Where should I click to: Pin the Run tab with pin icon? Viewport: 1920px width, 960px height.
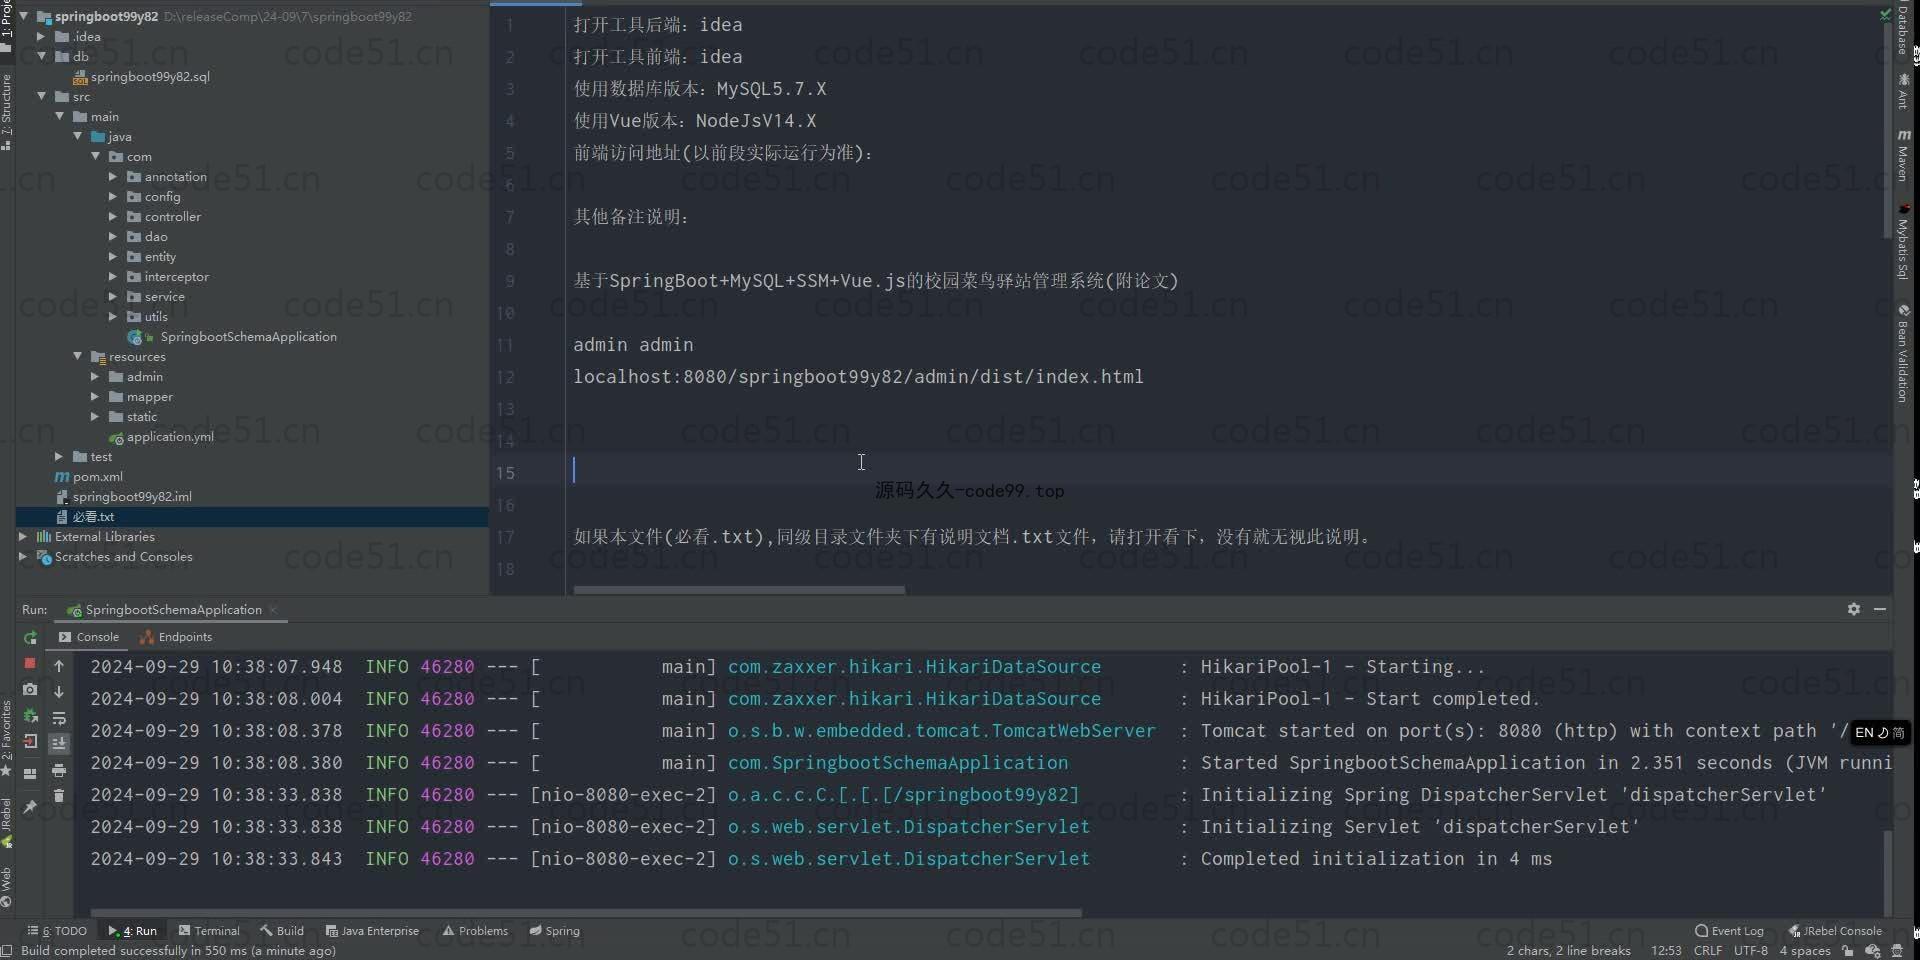coord(30,806)
